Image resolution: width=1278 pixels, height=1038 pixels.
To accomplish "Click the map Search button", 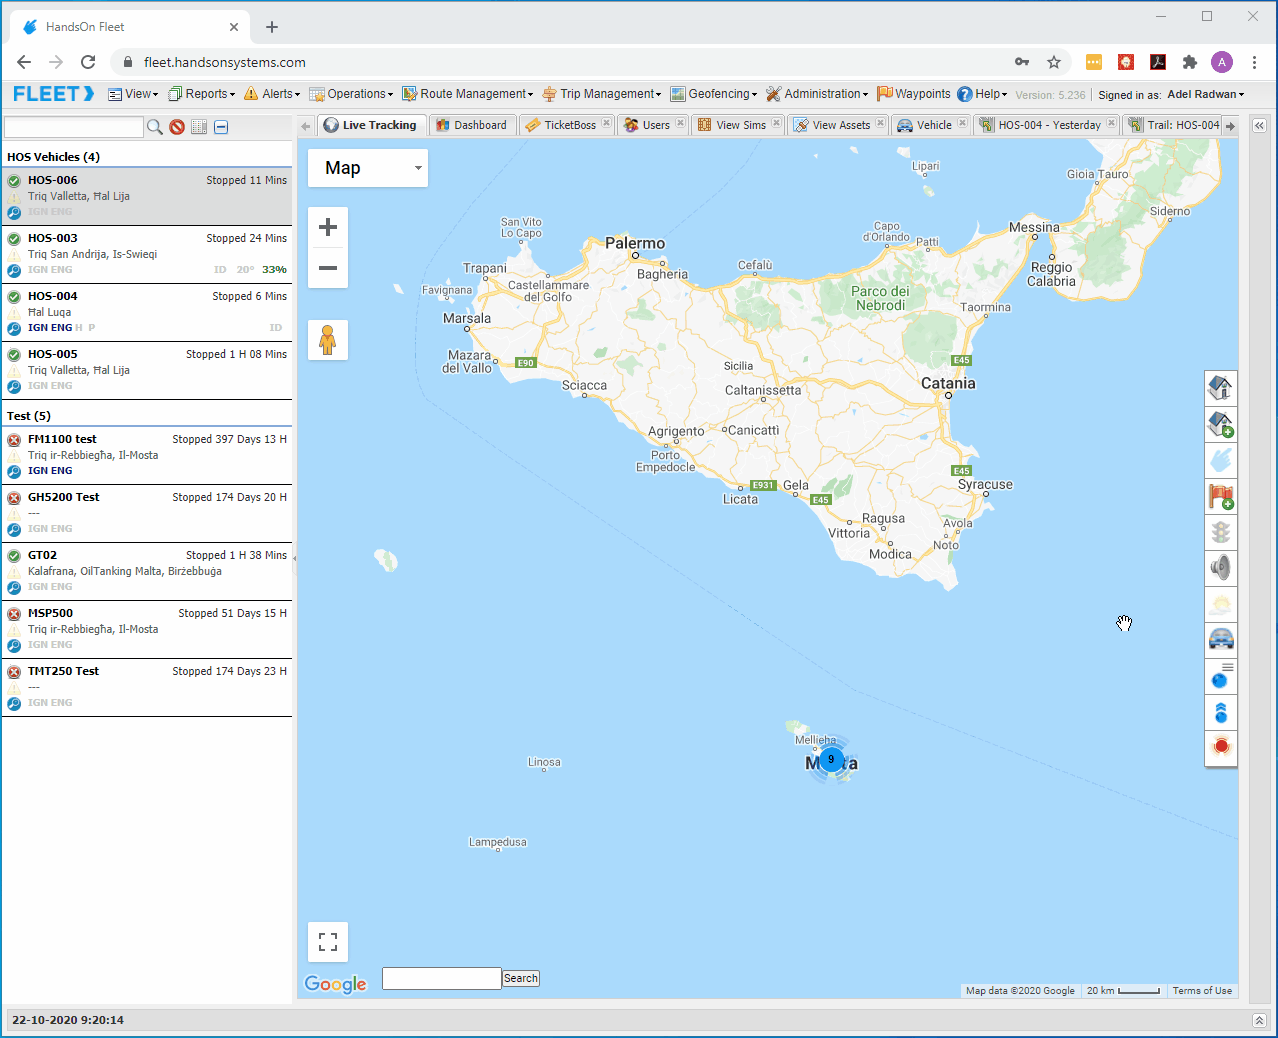I will [521, 978].
